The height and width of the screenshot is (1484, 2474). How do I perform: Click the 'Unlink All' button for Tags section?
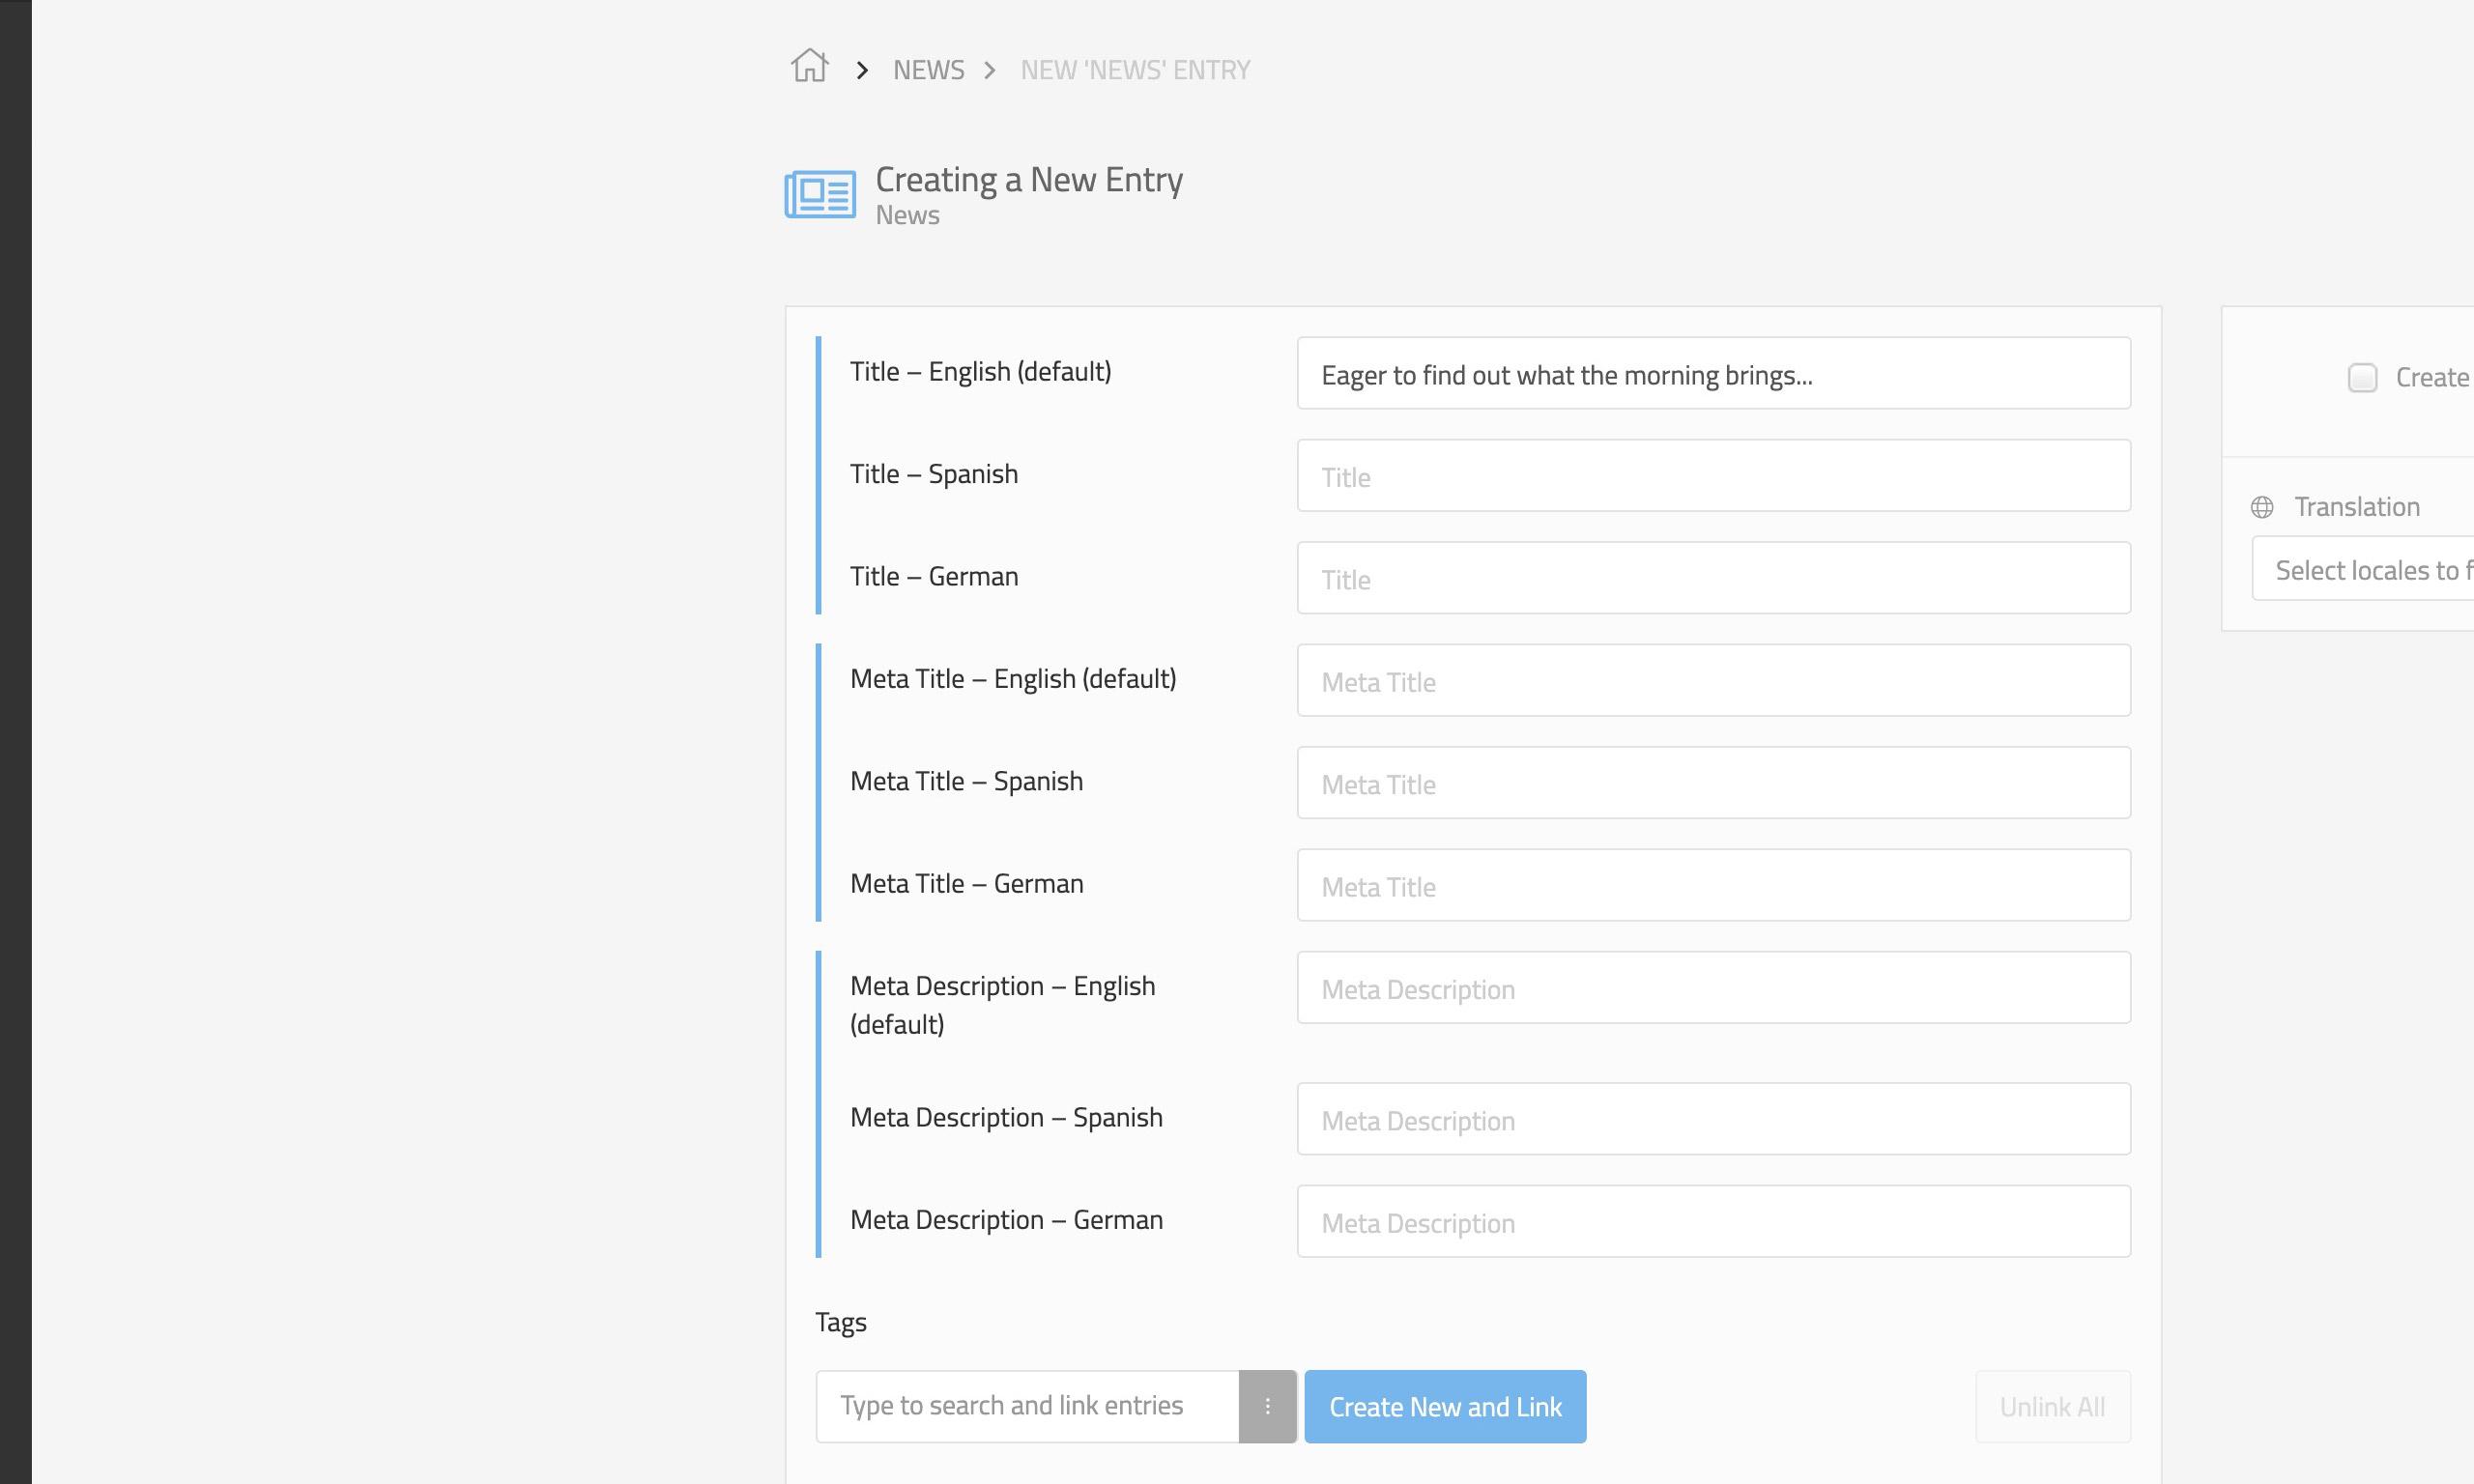click(2052, 1407)
